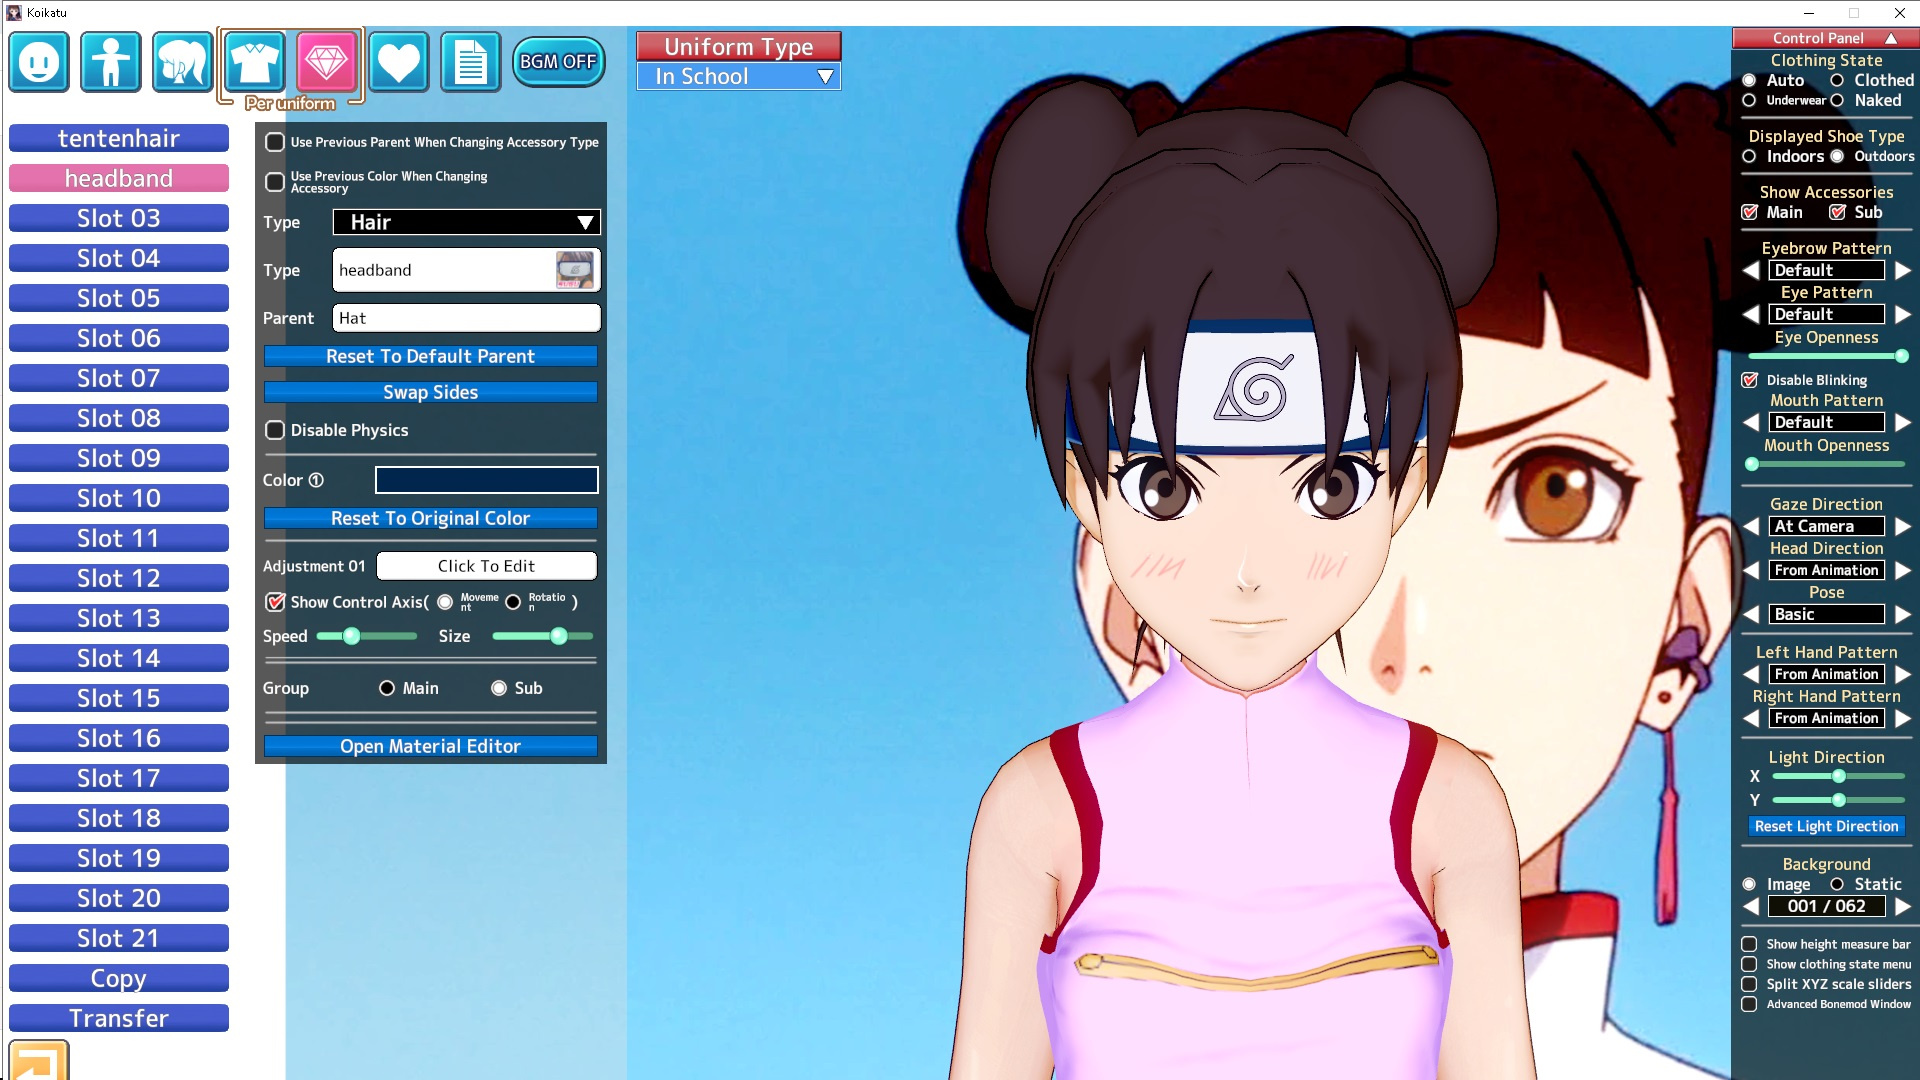Select Static background radio button
The height and width of the screenshot is (1080, 1920).
coord(1837,884)
